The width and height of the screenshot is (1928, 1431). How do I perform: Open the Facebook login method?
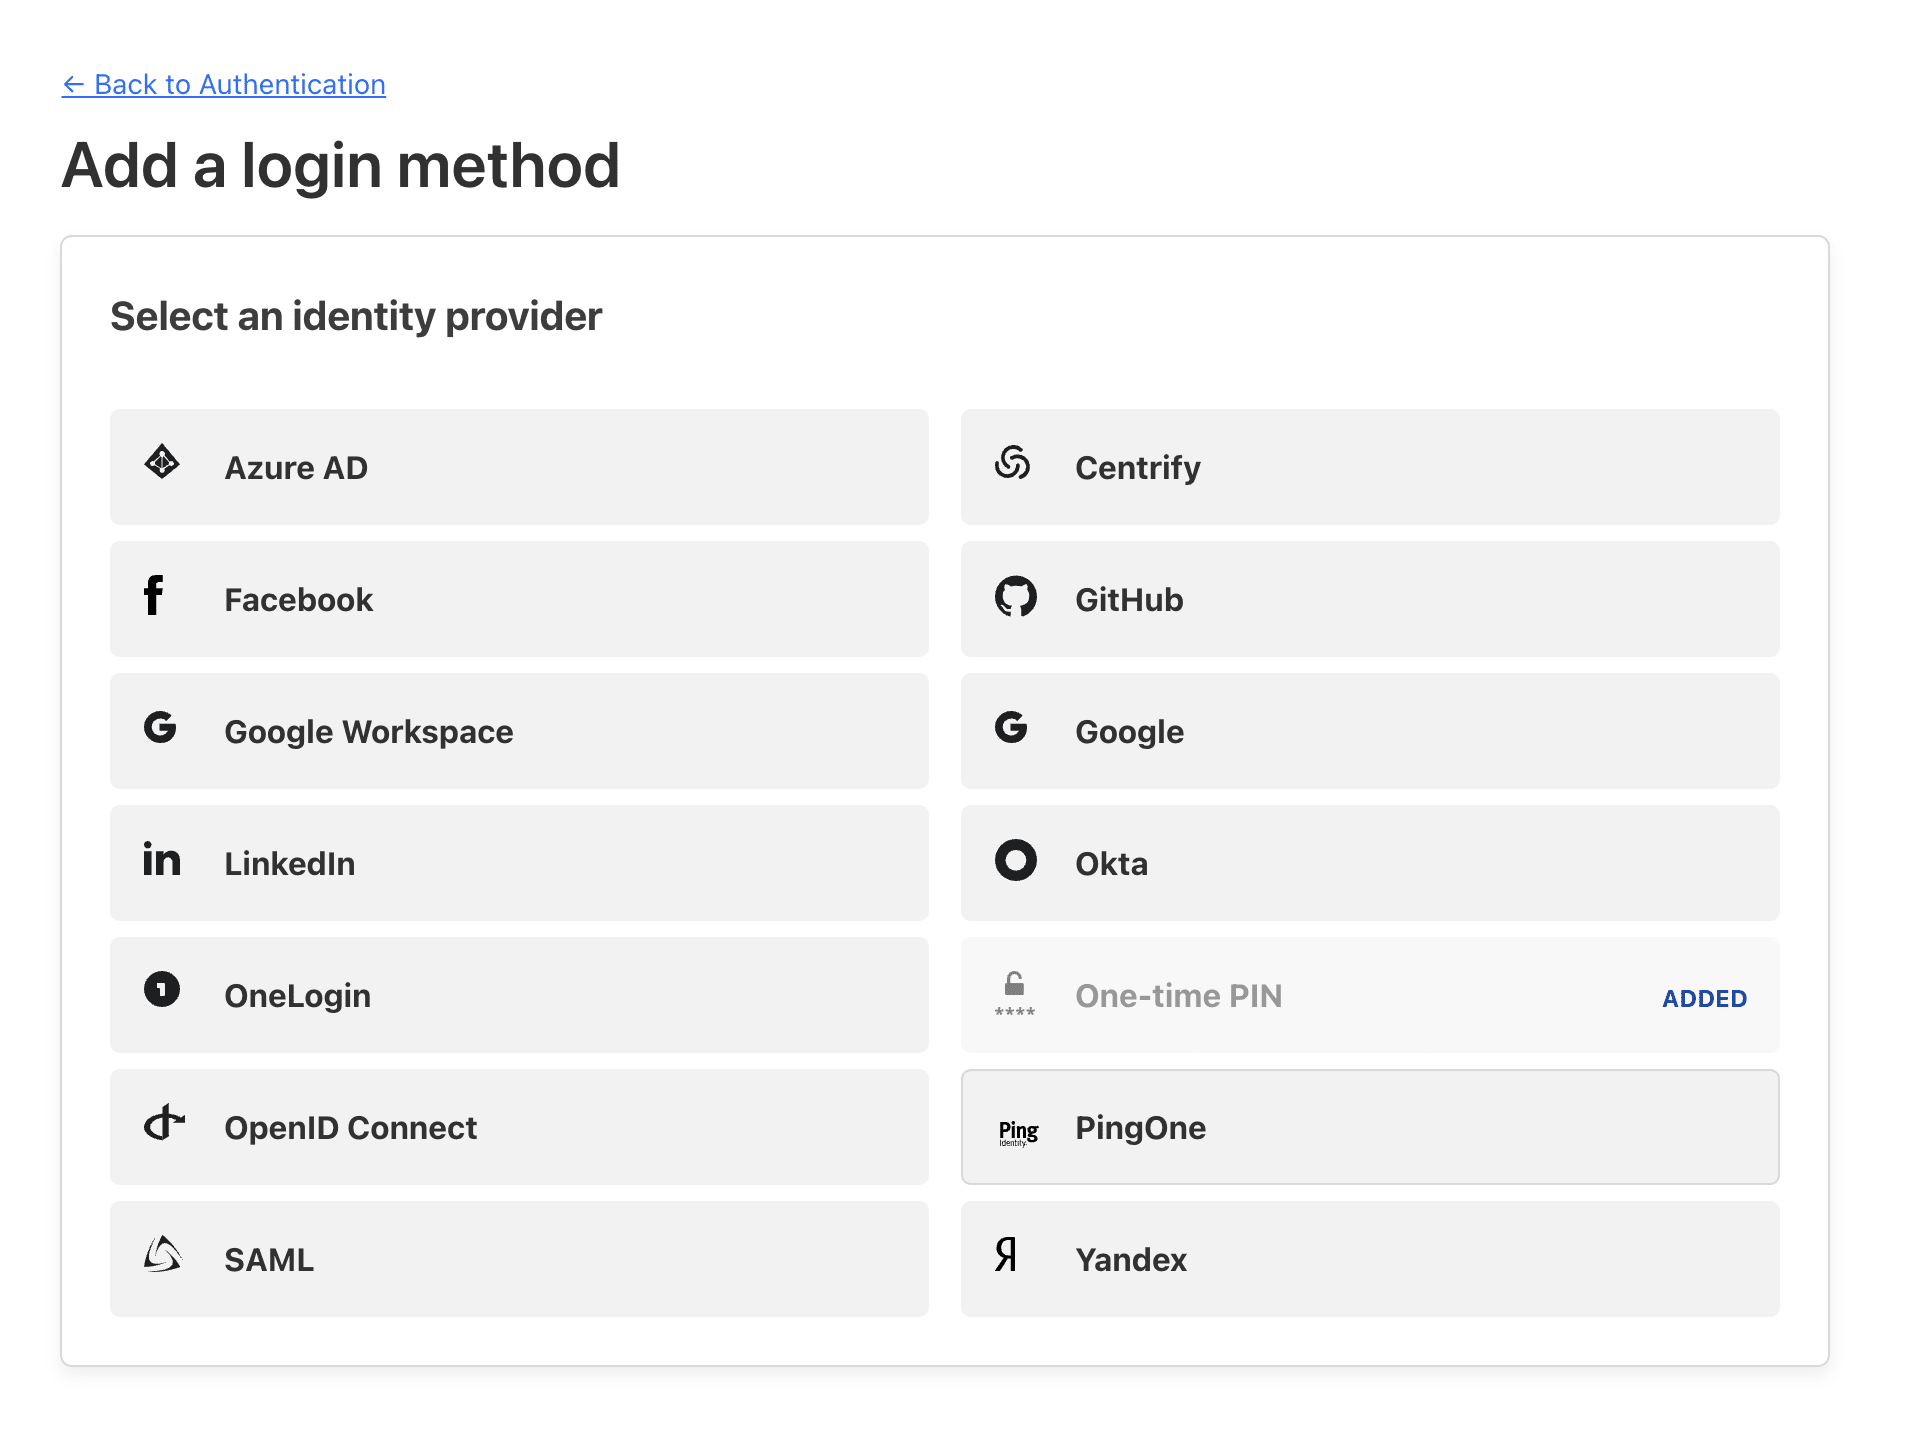click(x=521, y=598)
